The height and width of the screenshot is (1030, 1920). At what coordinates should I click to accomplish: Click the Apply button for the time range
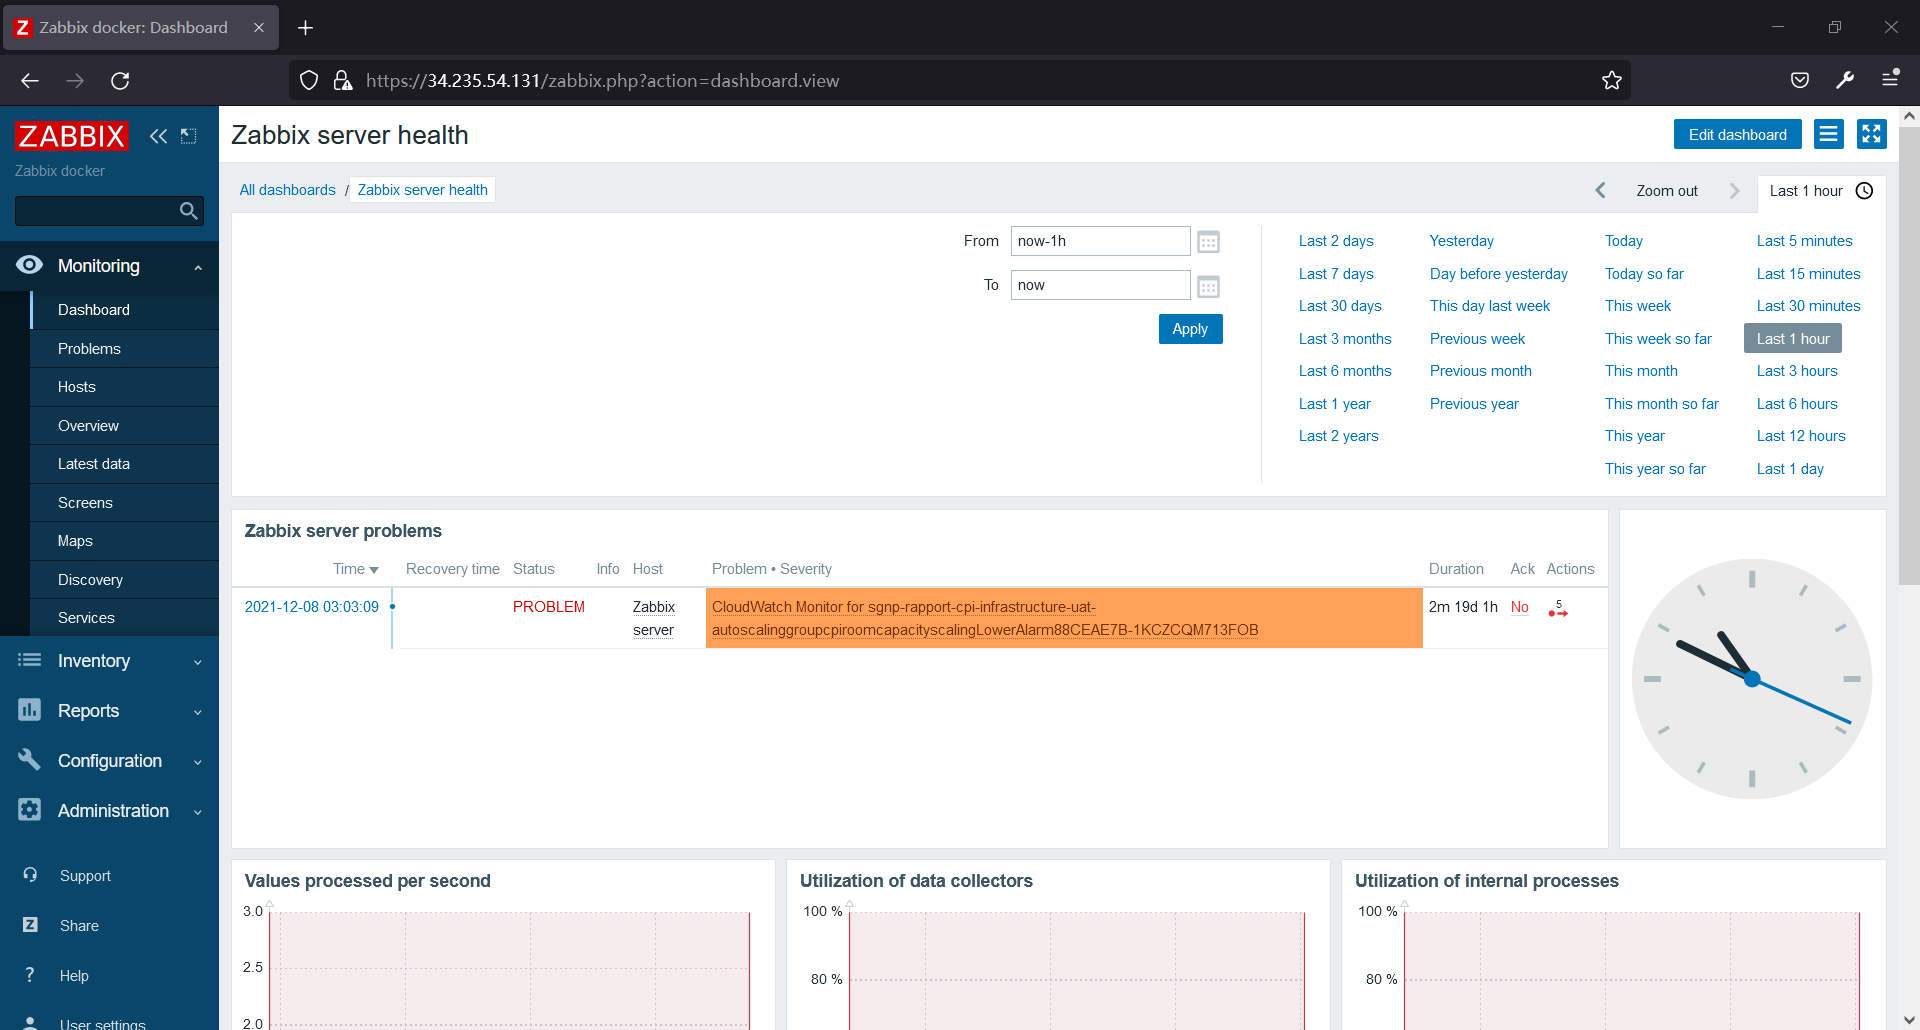click(x=1190, y=328)
